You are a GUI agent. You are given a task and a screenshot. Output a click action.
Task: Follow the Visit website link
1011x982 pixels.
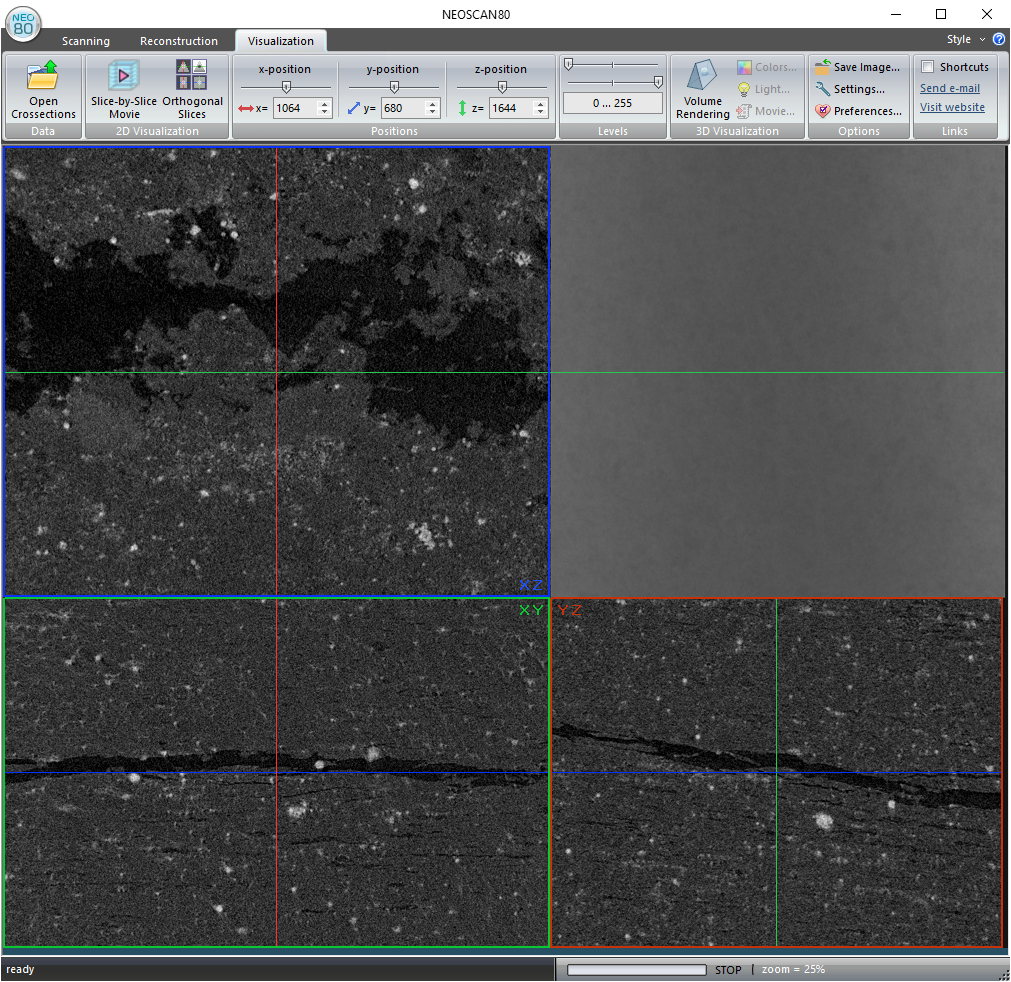tap(952, 107)
